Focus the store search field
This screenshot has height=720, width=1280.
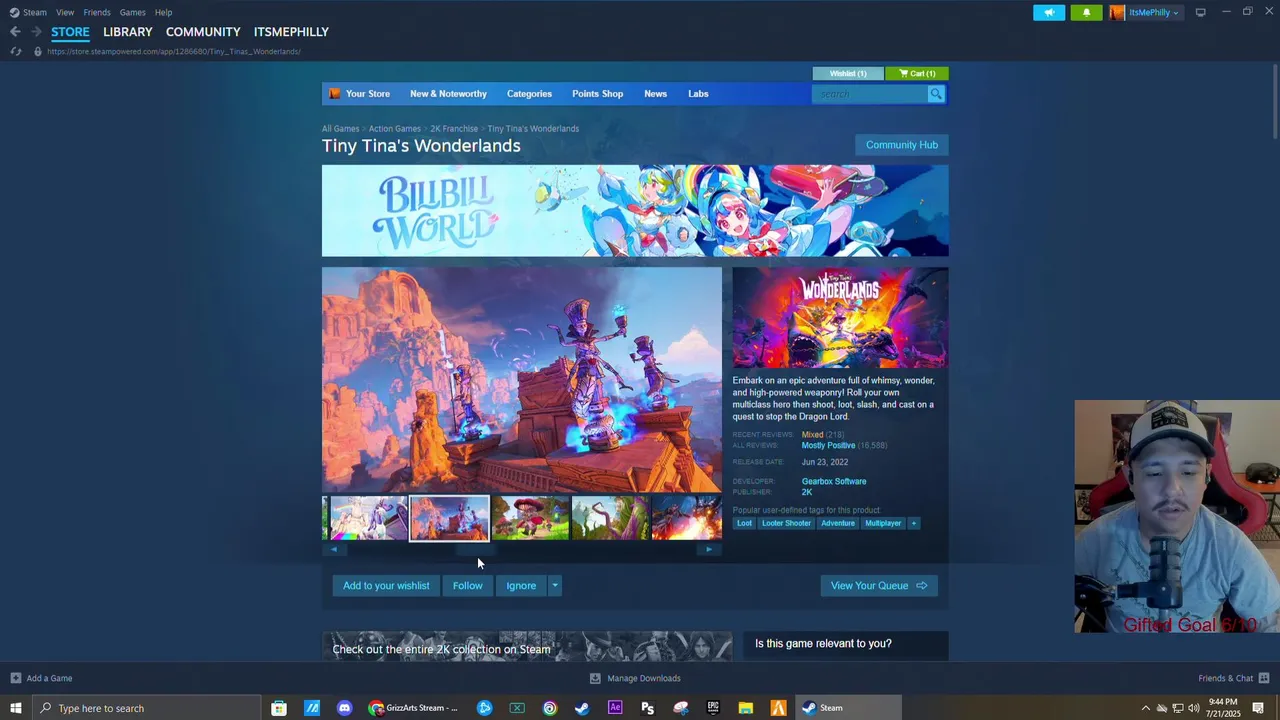tap(871, 94)
